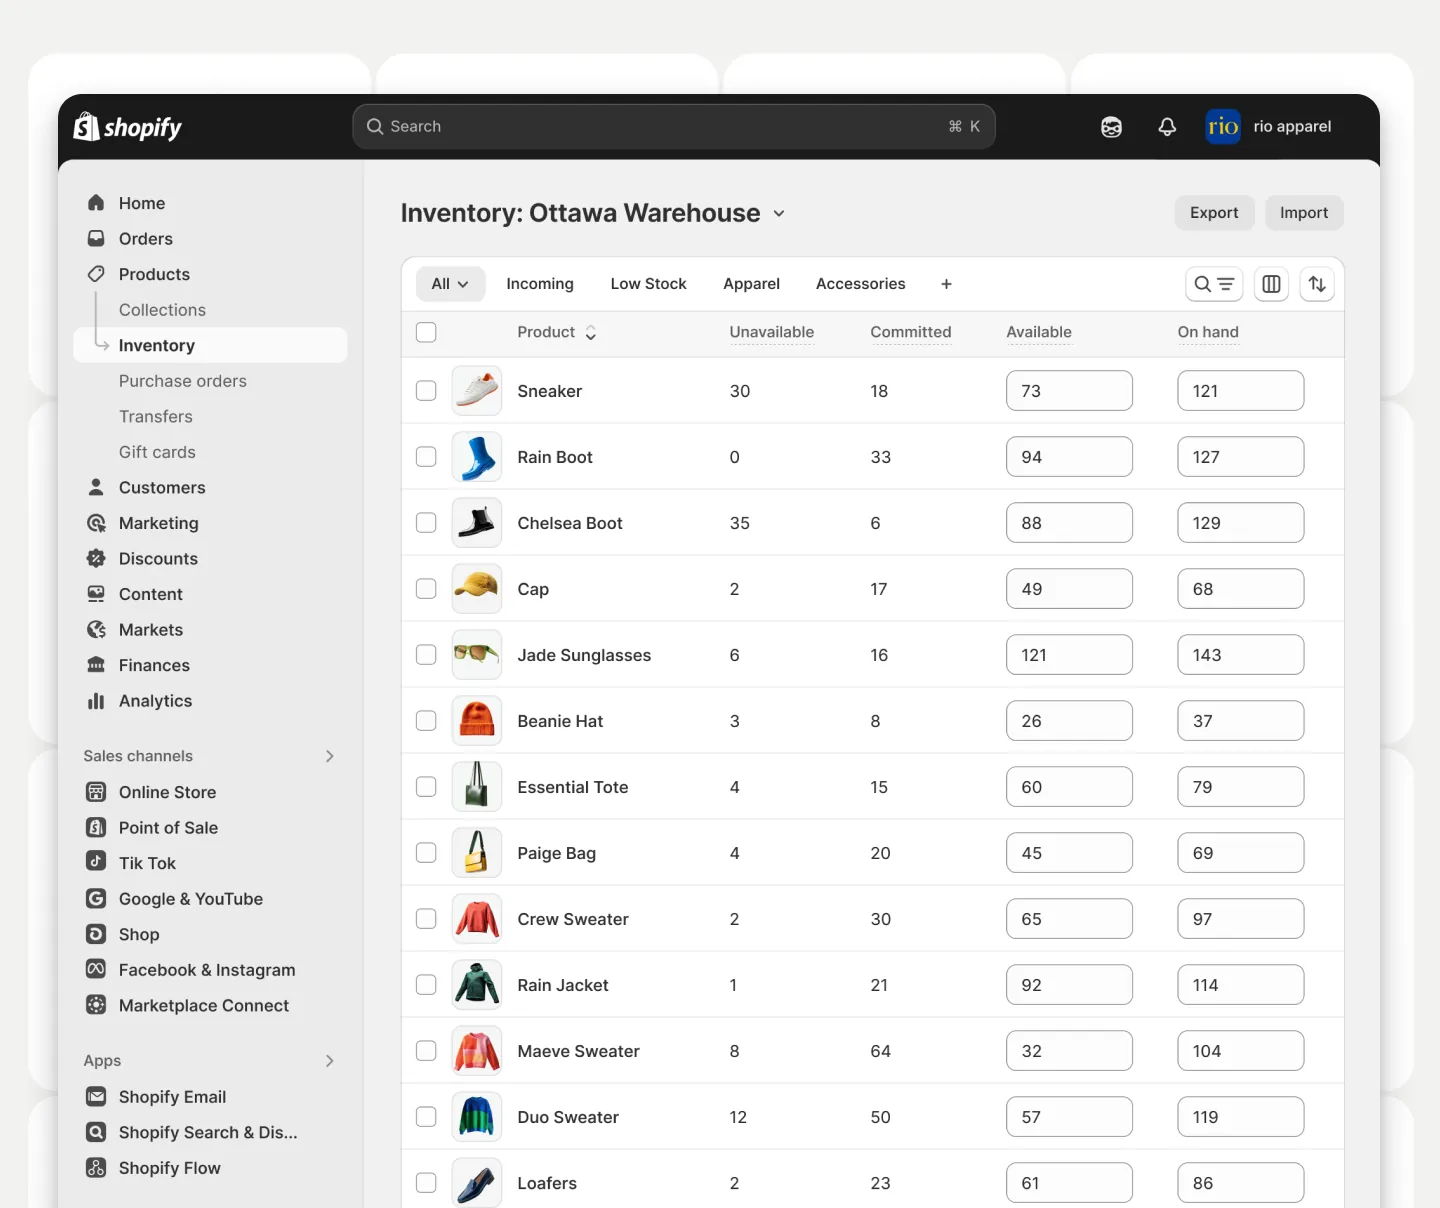The height and width of the screenshot is (1208, 1440).
Task: Click the Unavailable column header
Action: coord(772,332)
